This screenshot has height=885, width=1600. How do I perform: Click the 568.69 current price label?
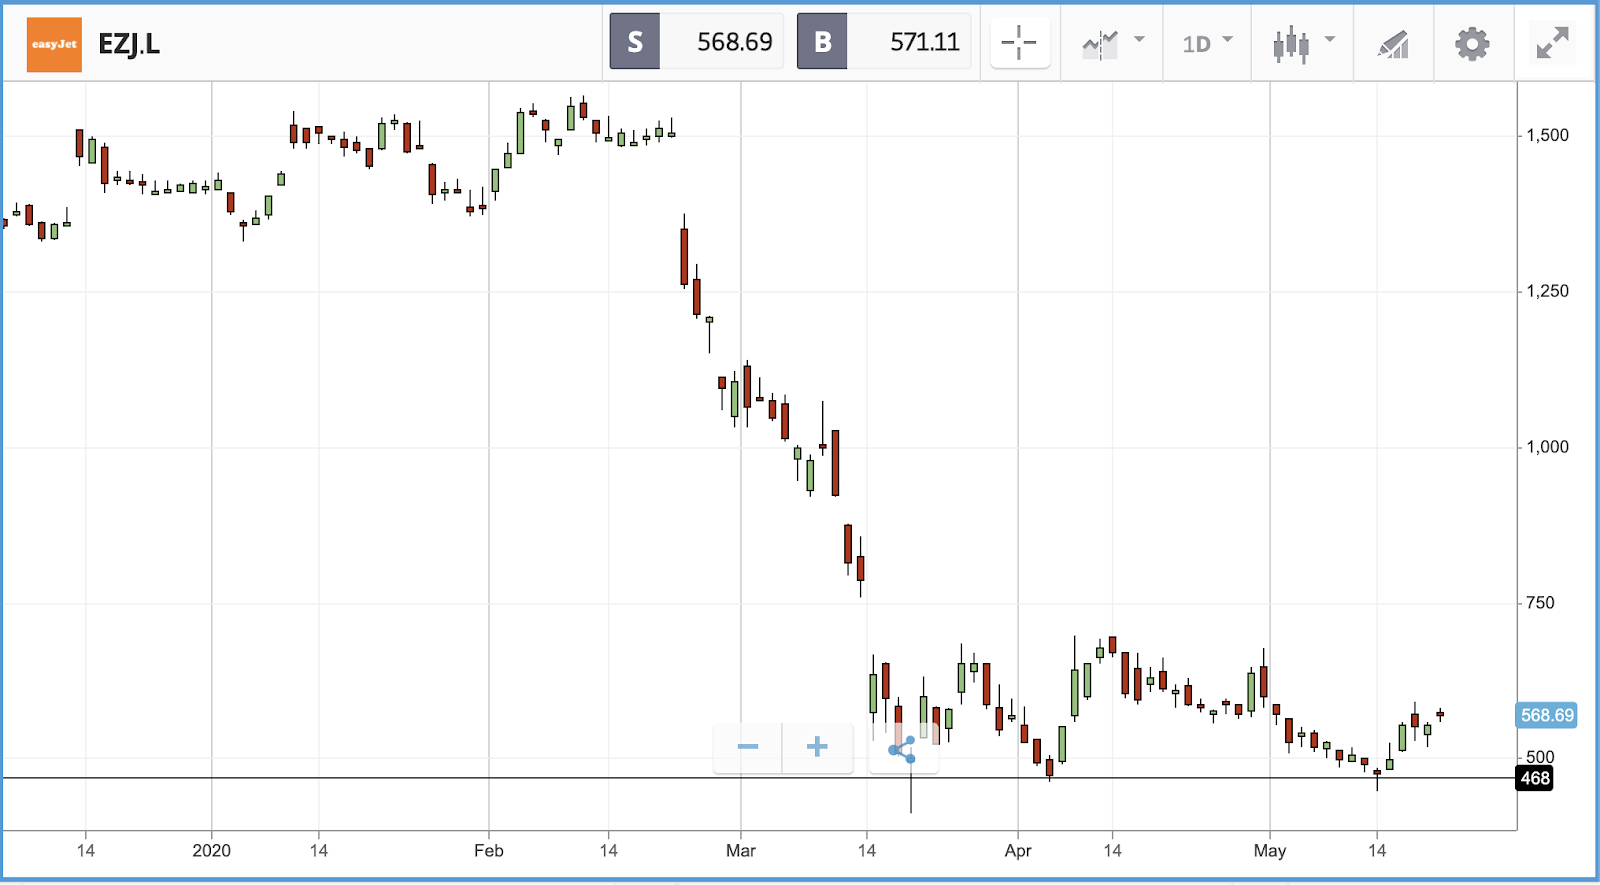pyautogui.click(x=1547, y=715)
